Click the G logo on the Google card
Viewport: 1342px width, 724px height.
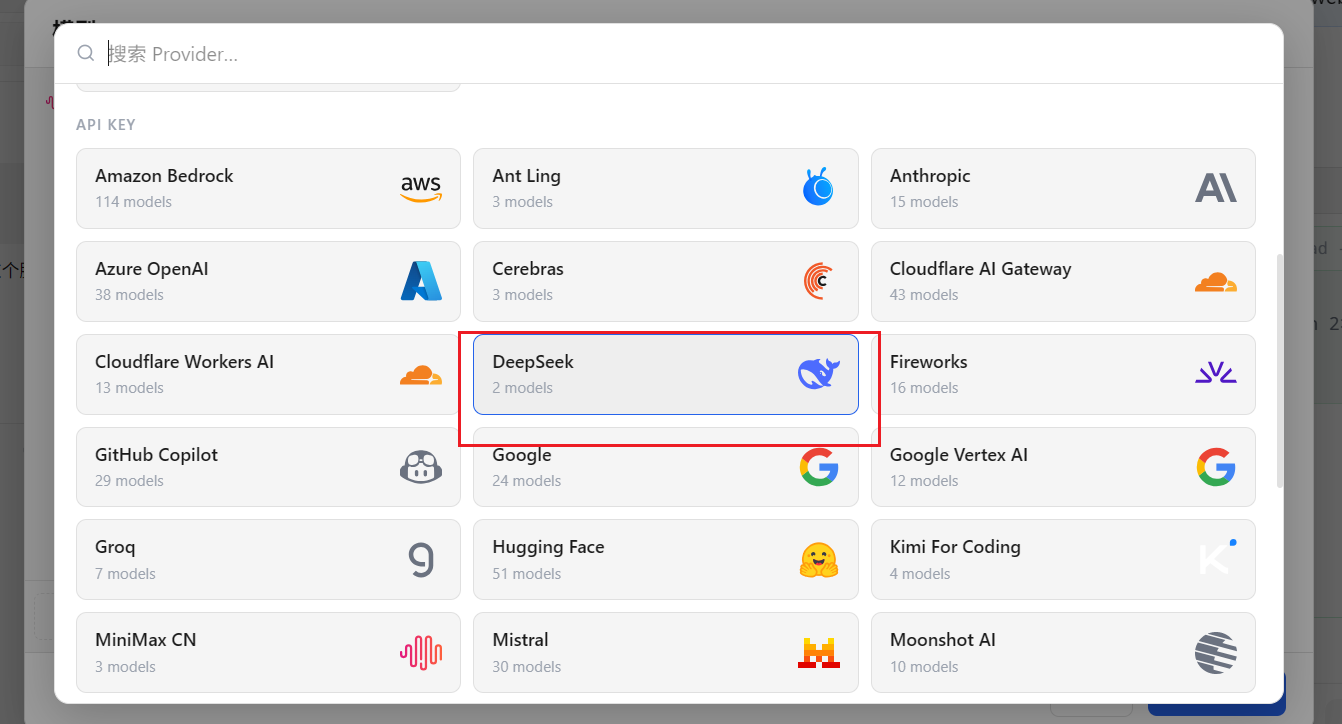(x=818, y=467)
